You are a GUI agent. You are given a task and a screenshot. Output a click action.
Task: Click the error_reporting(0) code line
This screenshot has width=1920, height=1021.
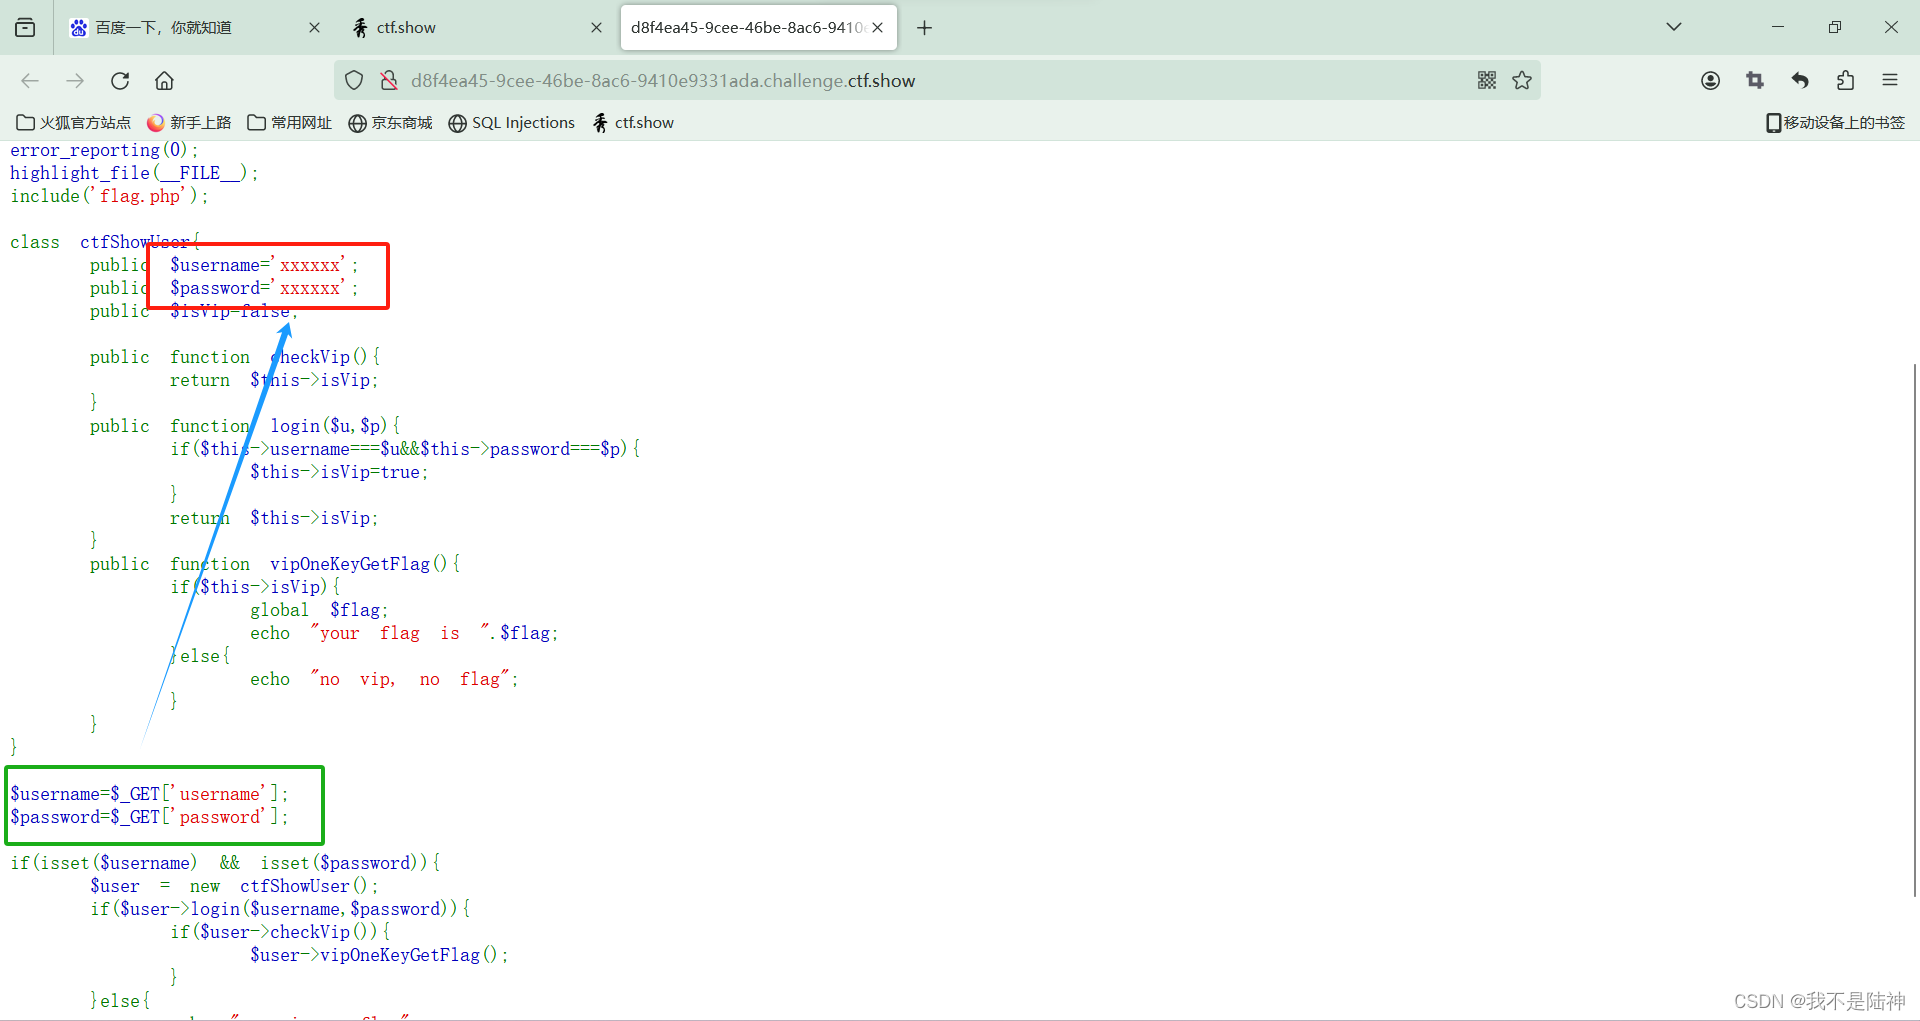pos(104,150)
